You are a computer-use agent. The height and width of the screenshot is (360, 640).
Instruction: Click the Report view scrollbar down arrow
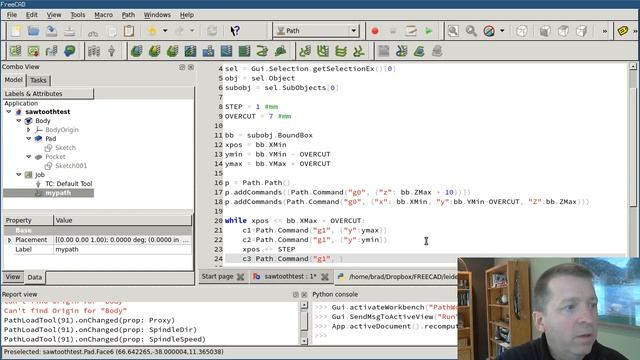tap(304, 340)
